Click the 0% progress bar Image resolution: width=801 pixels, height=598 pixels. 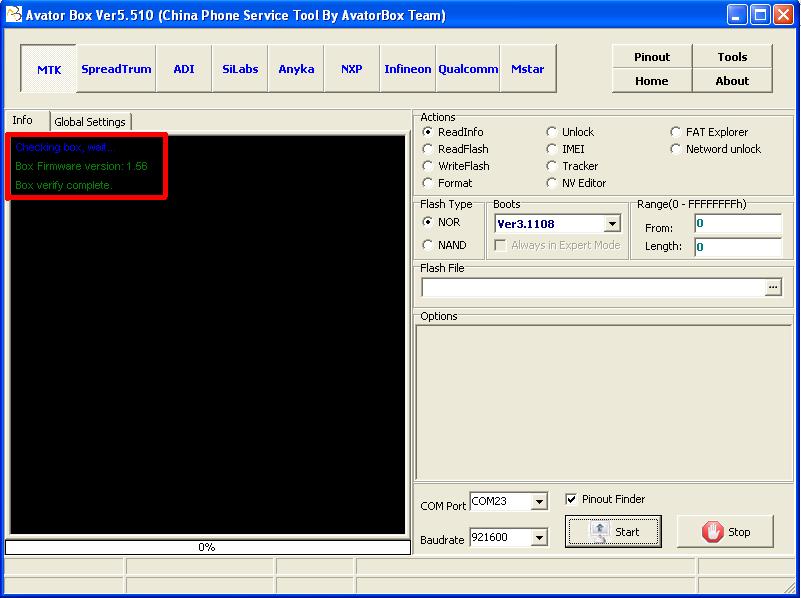click(207, 547)
